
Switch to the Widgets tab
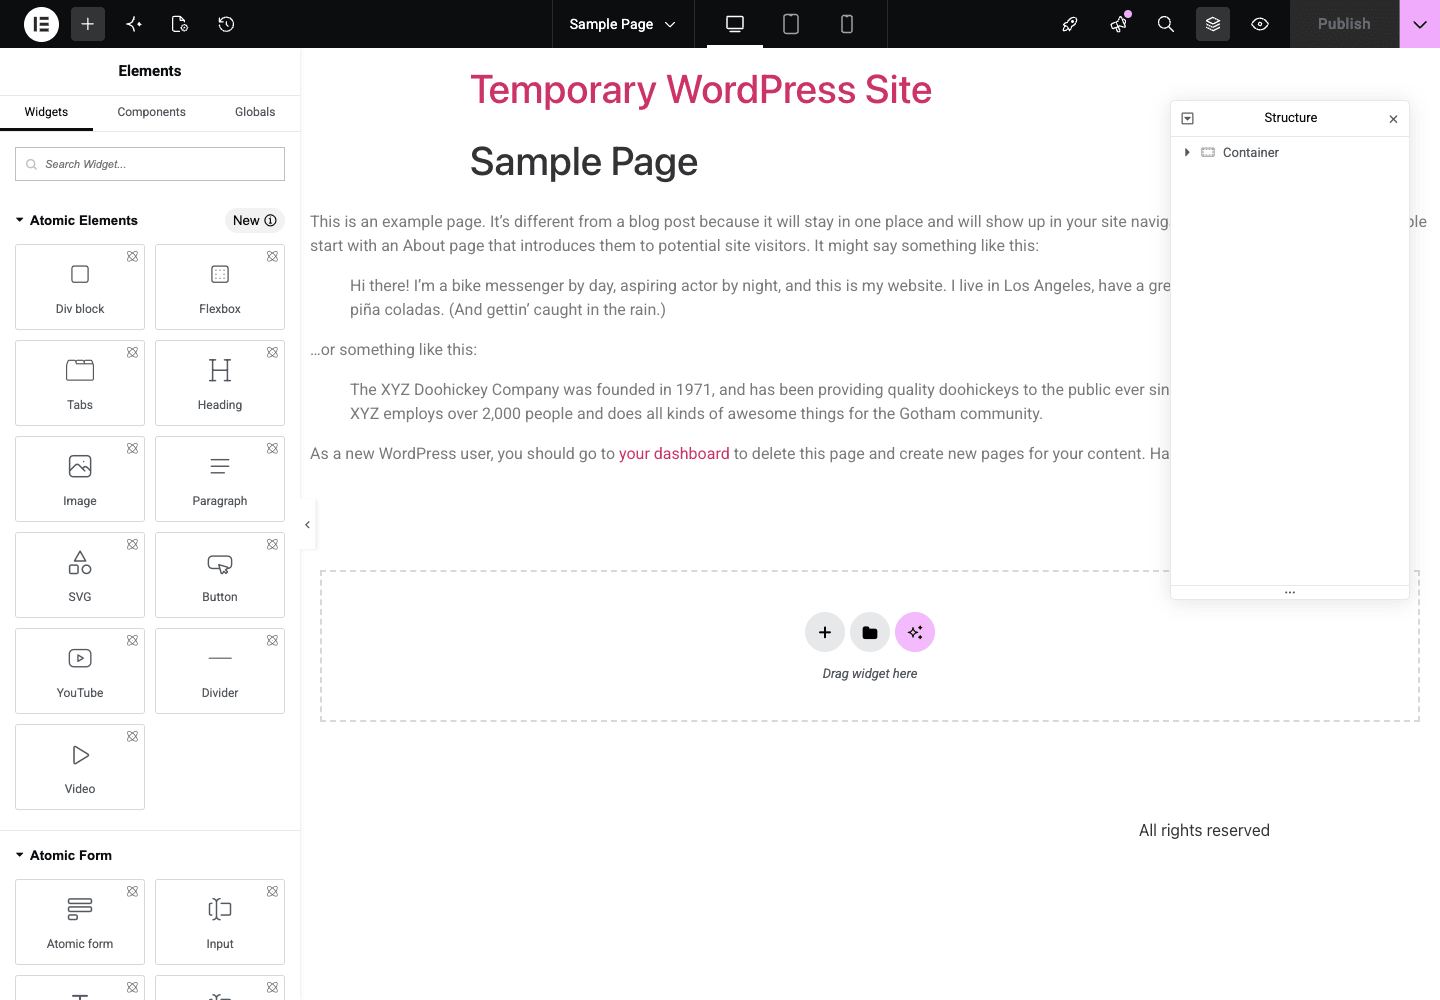click(x=46, y=112)
